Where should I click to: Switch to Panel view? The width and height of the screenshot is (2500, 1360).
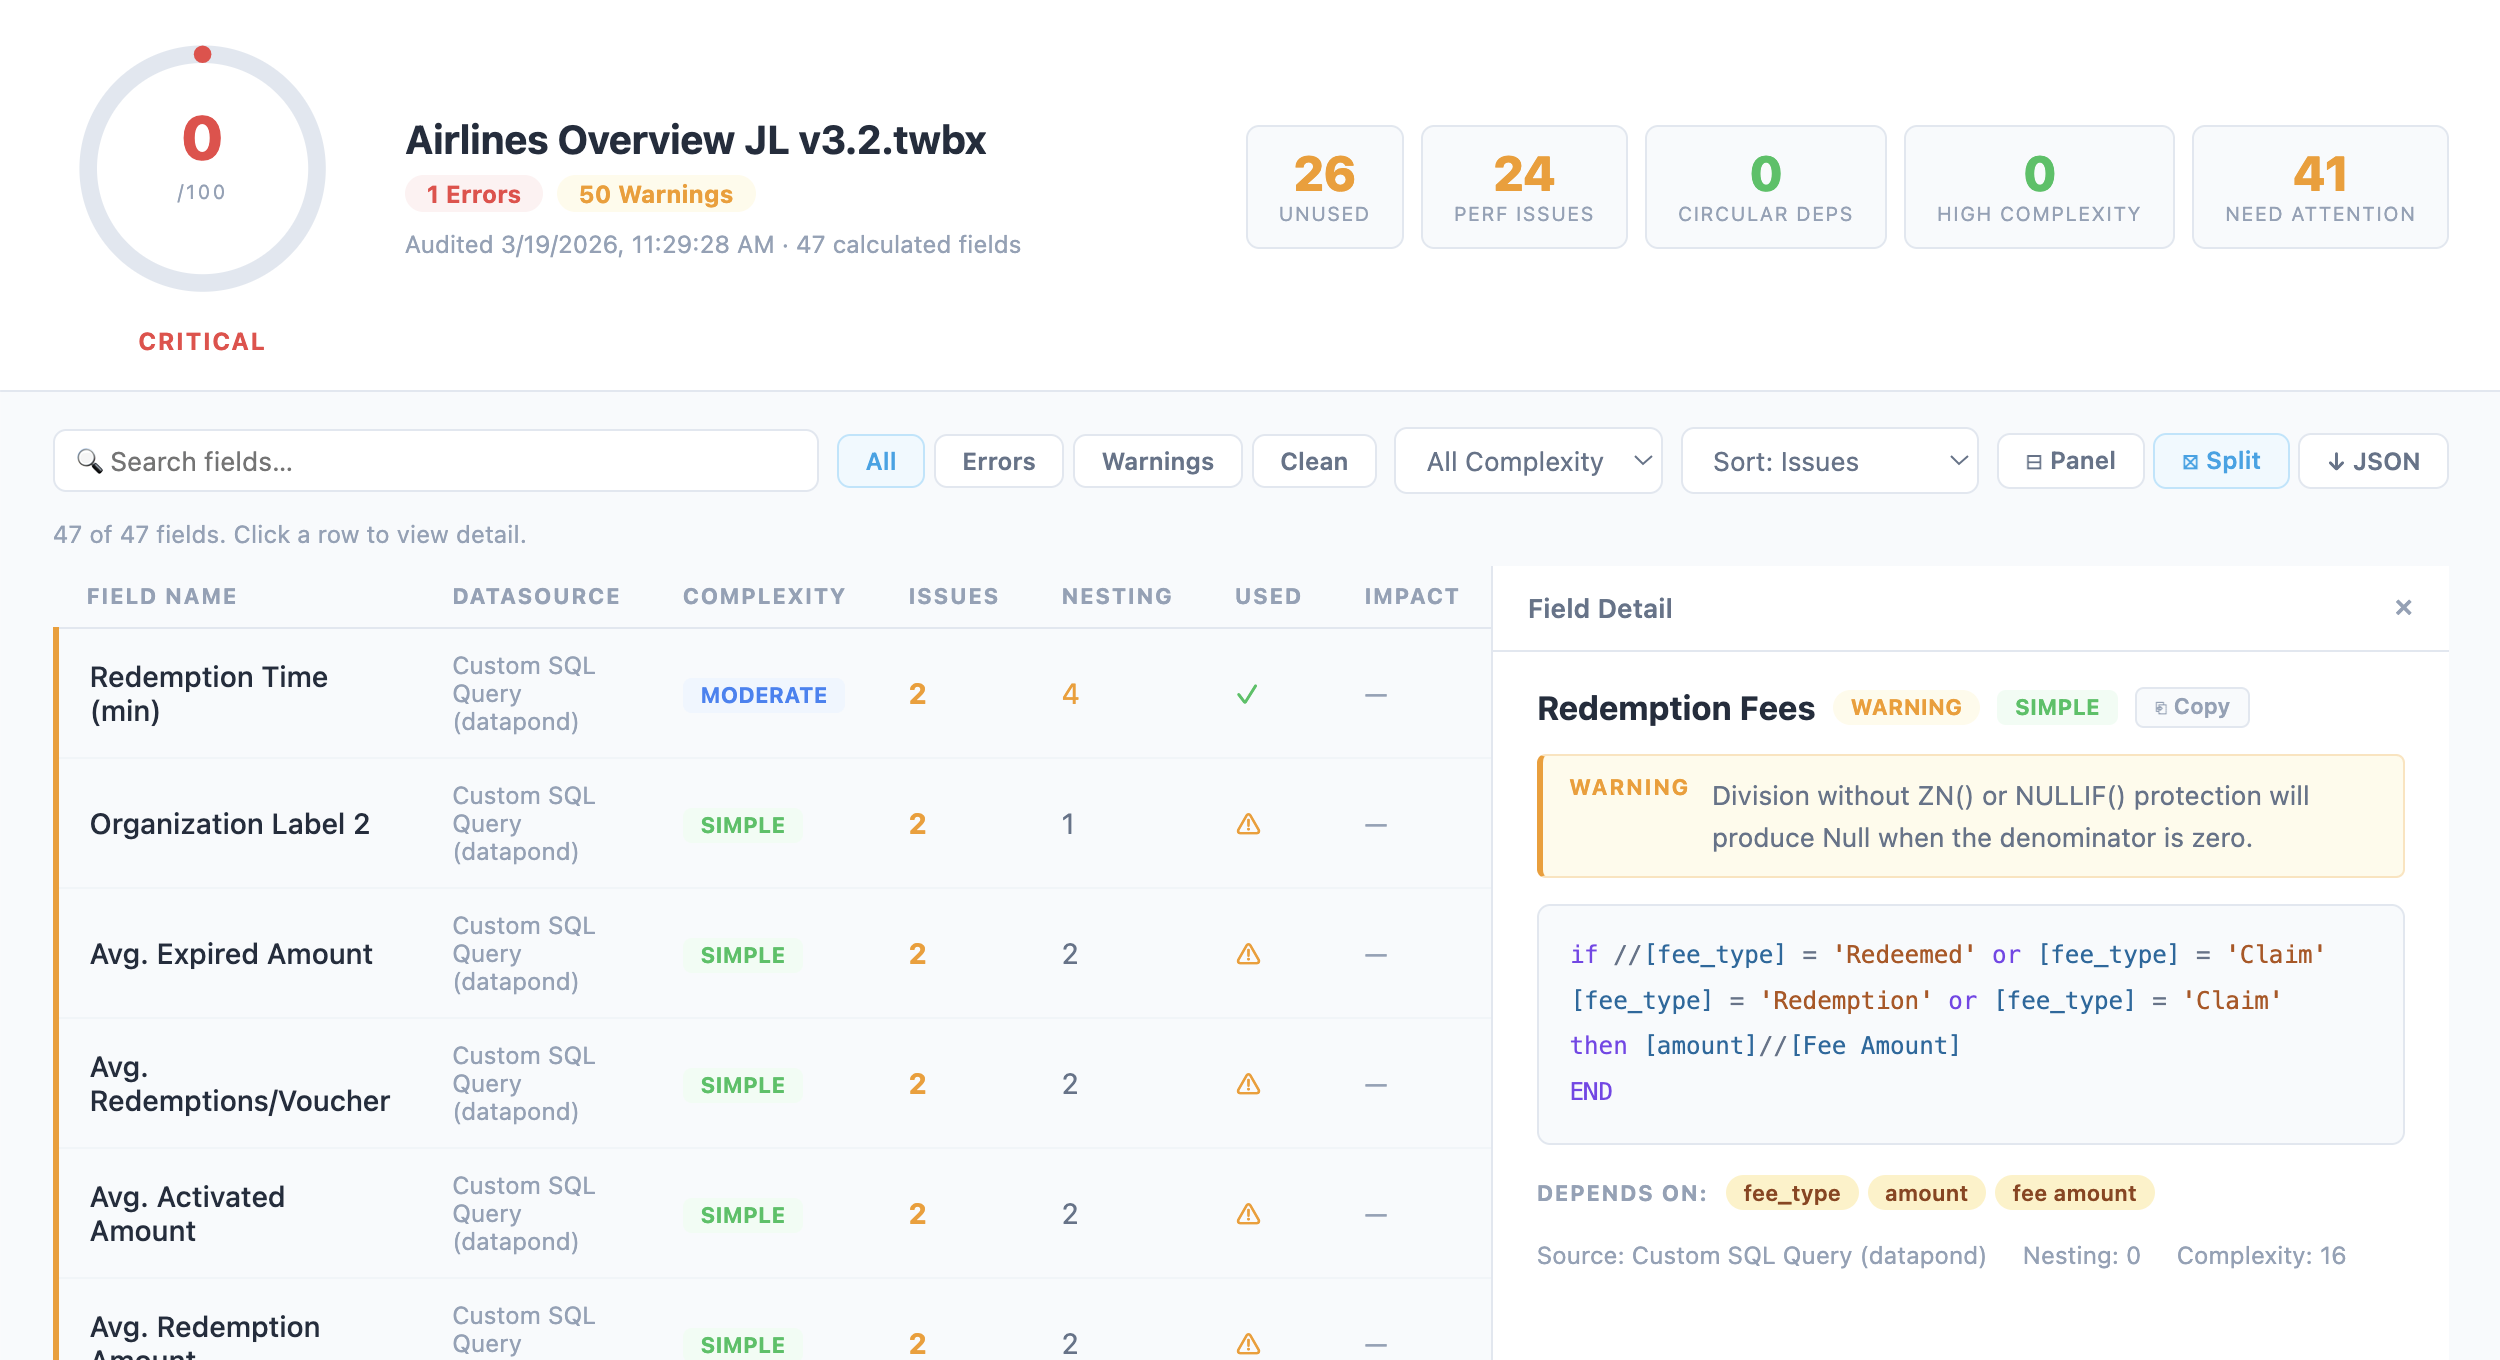pyautogui.click(x=2071, y=461)
